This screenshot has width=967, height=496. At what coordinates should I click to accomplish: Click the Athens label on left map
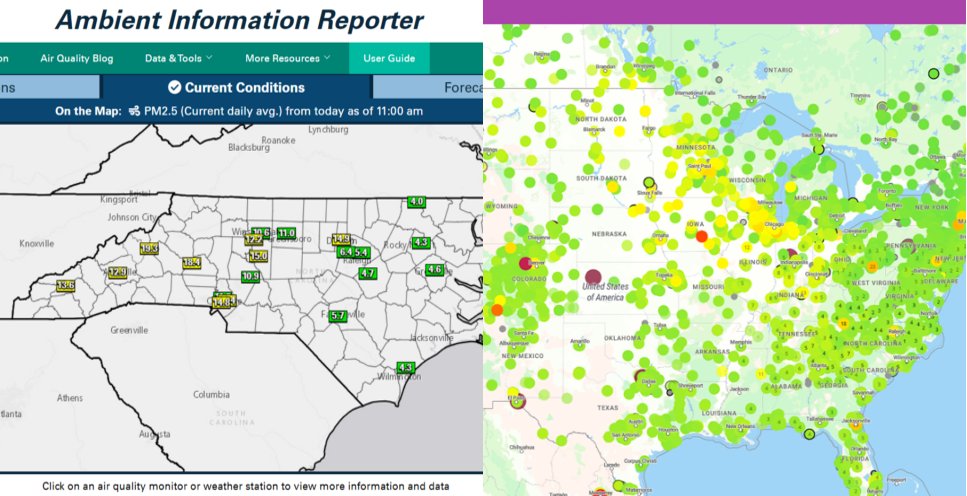(70, 398)
